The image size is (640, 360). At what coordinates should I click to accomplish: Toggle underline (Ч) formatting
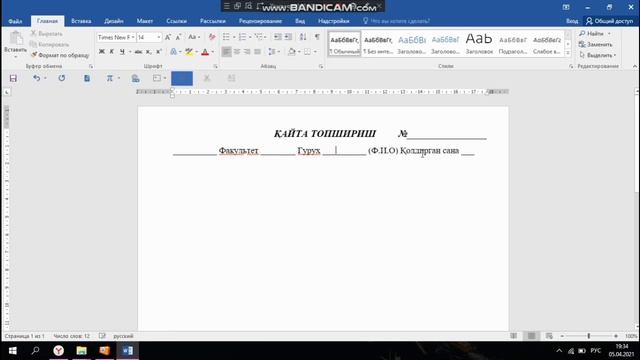(x=122, y=51)
